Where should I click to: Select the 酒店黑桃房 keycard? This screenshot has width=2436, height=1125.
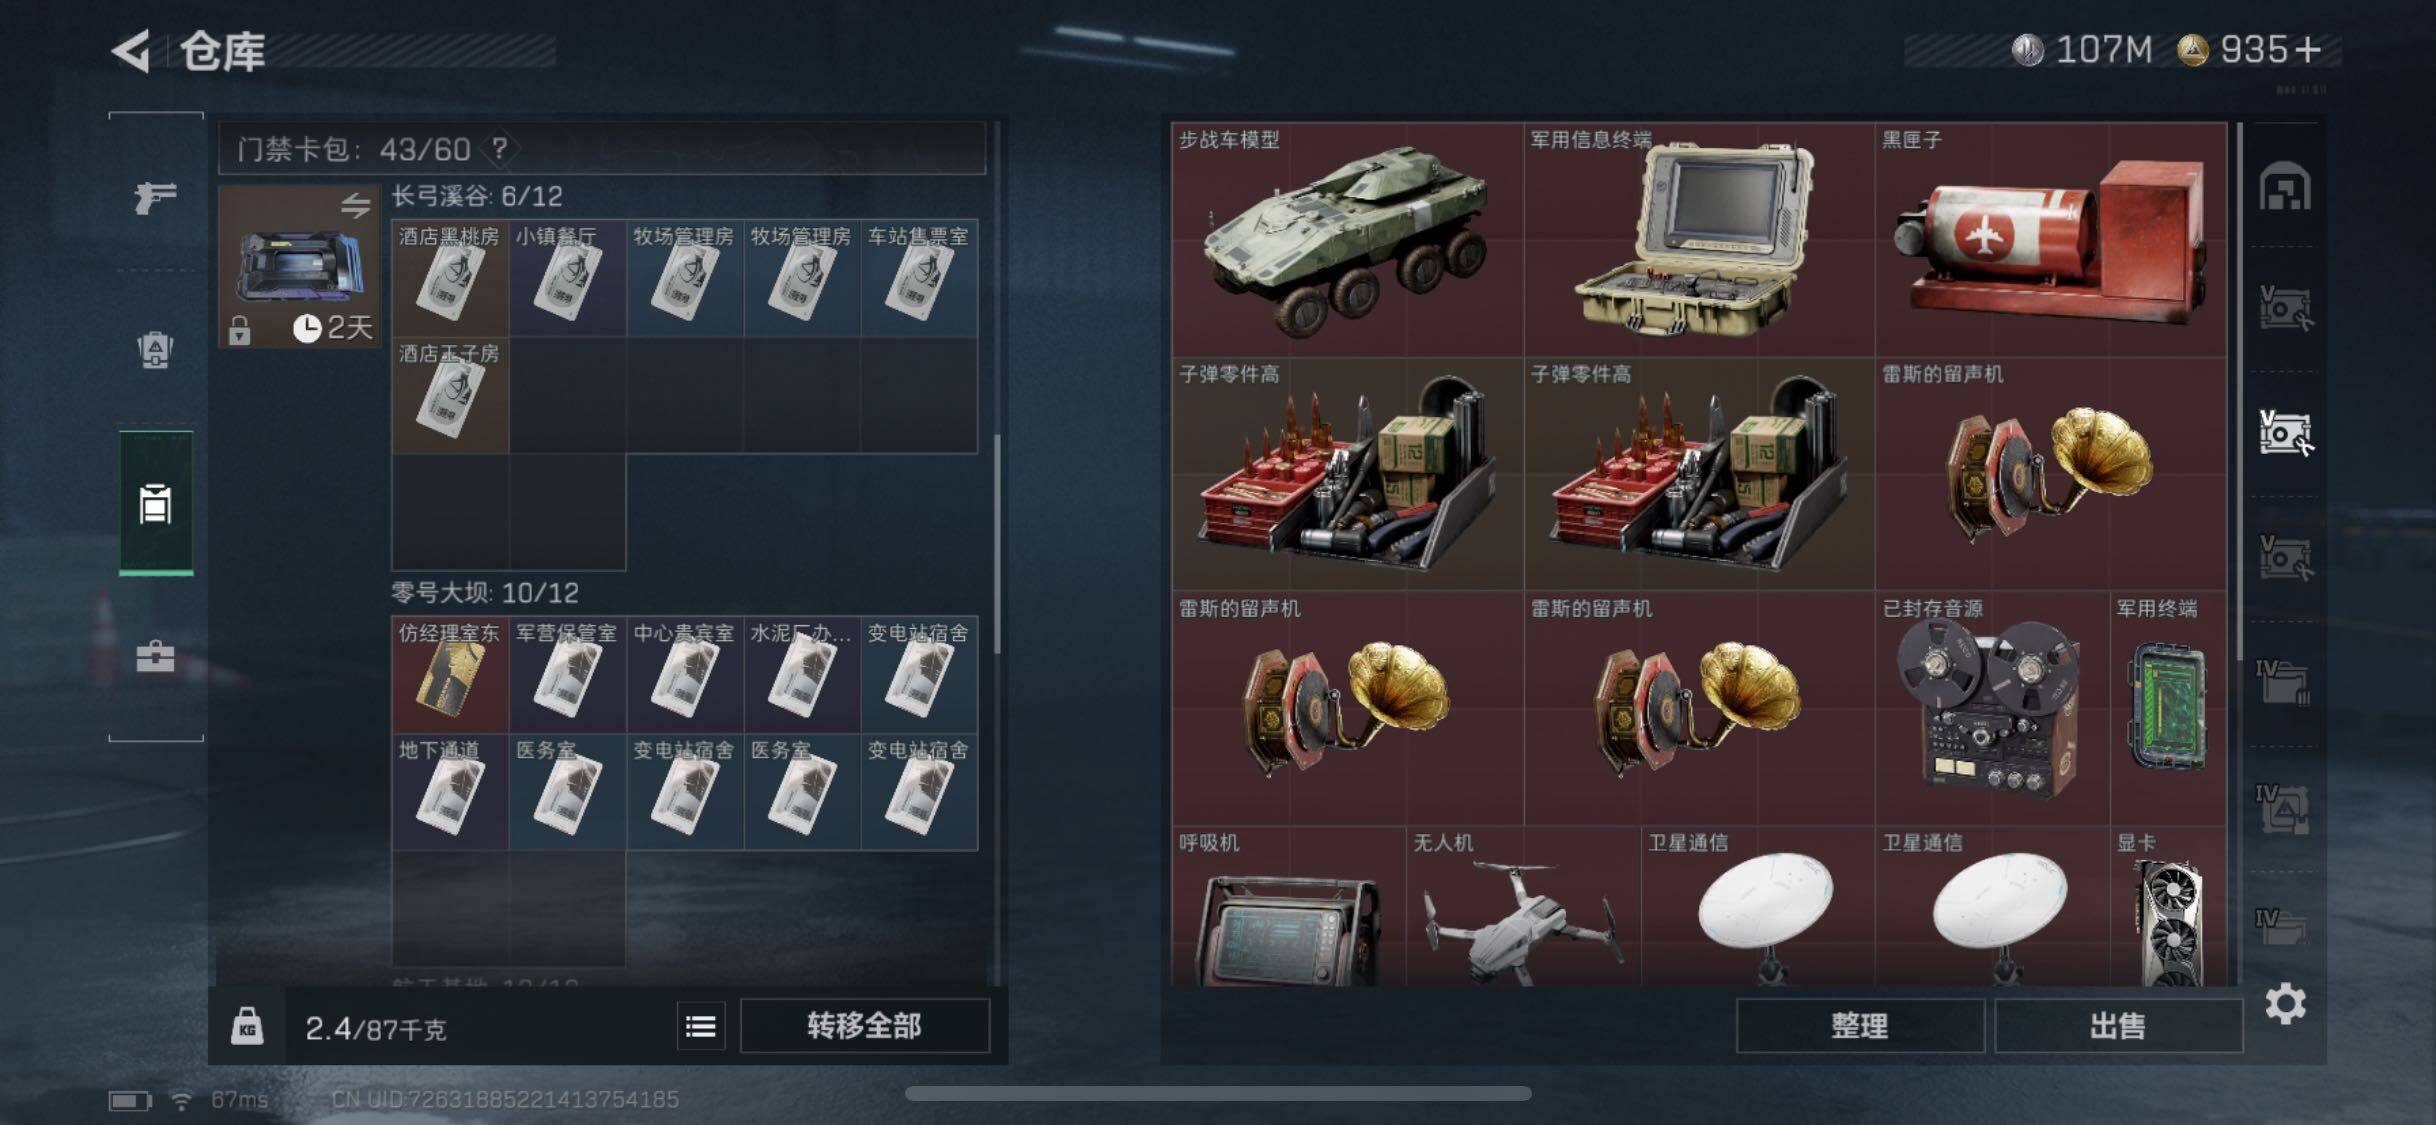point(450,278)
